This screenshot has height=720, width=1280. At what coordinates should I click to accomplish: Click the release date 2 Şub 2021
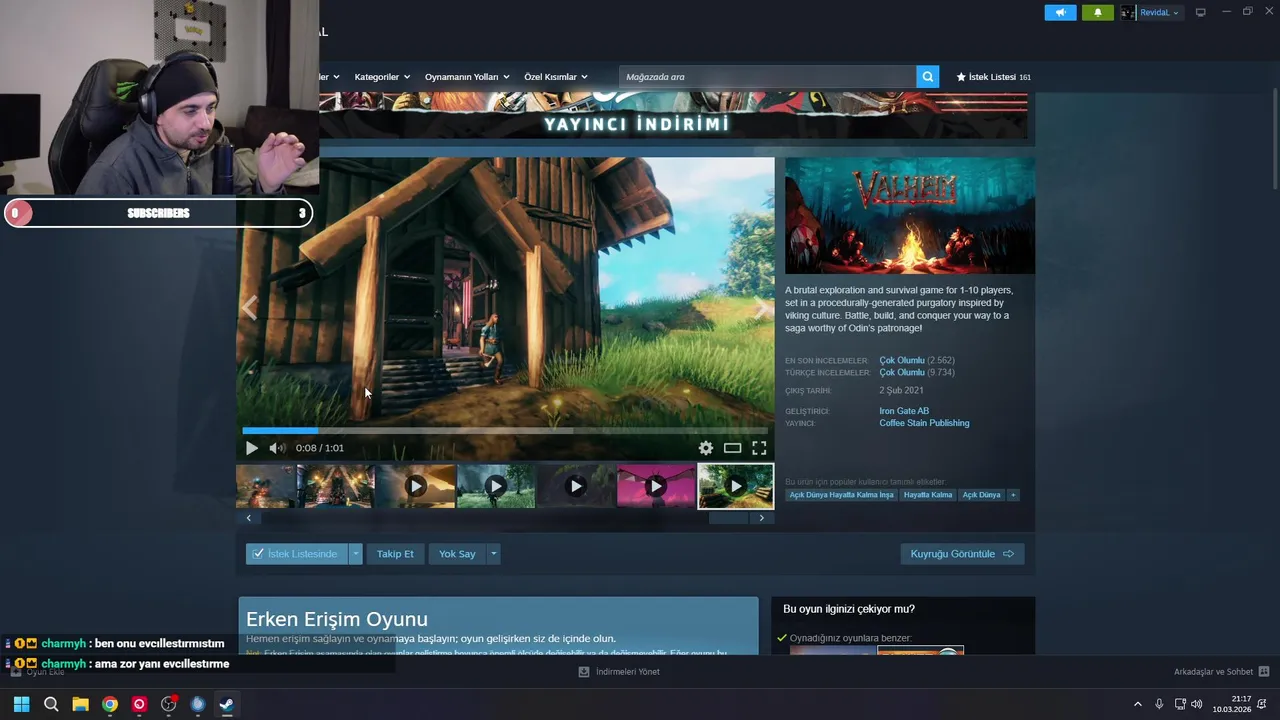901,391
